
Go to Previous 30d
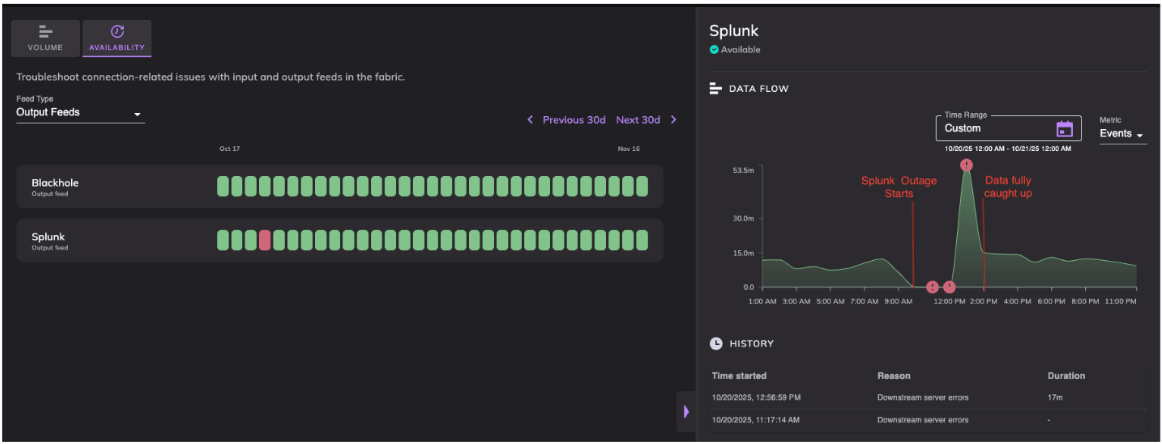point(574,119)
